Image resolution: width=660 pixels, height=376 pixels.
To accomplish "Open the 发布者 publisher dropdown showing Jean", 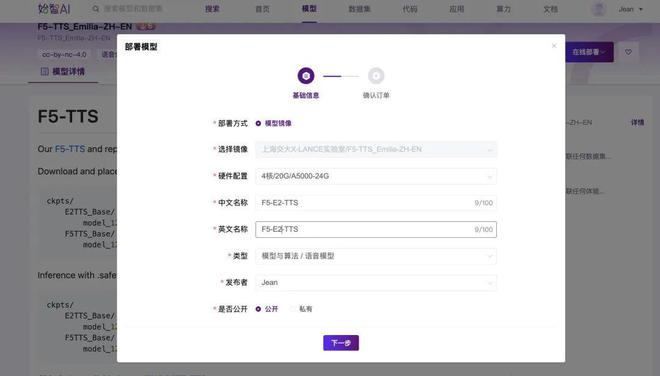I will pyautogui.click(x=376, y=283).
